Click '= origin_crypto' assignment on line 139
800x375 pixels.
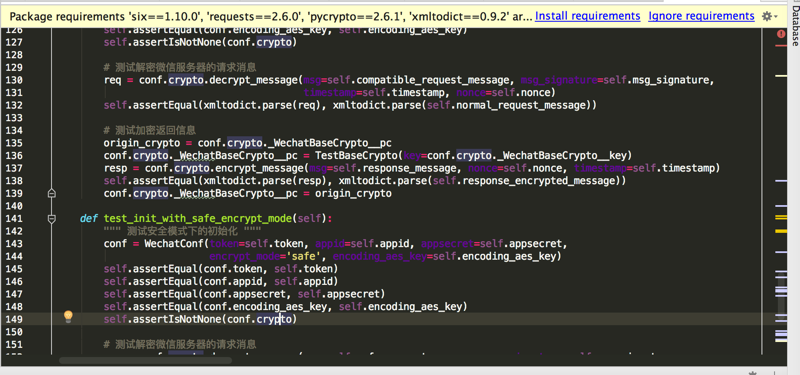pos(347,193)
